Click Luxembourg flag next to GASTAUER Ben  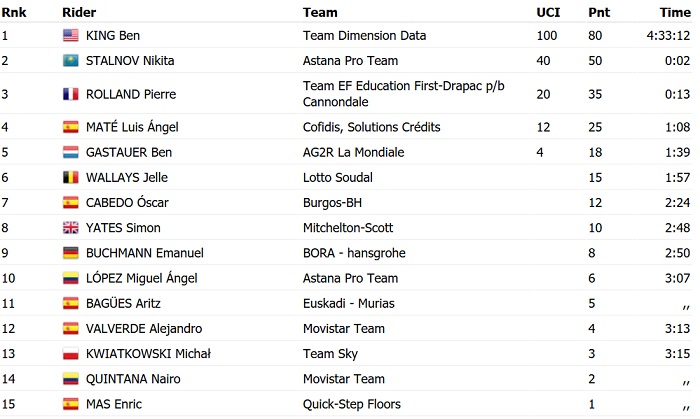[x=70, y=153]
